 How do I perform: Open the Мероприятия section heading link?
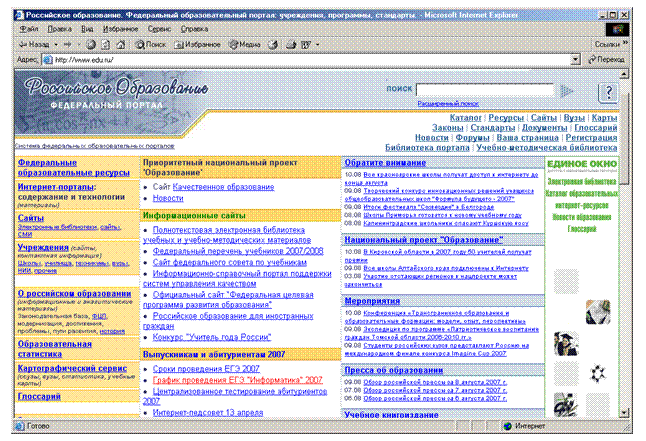372,301
